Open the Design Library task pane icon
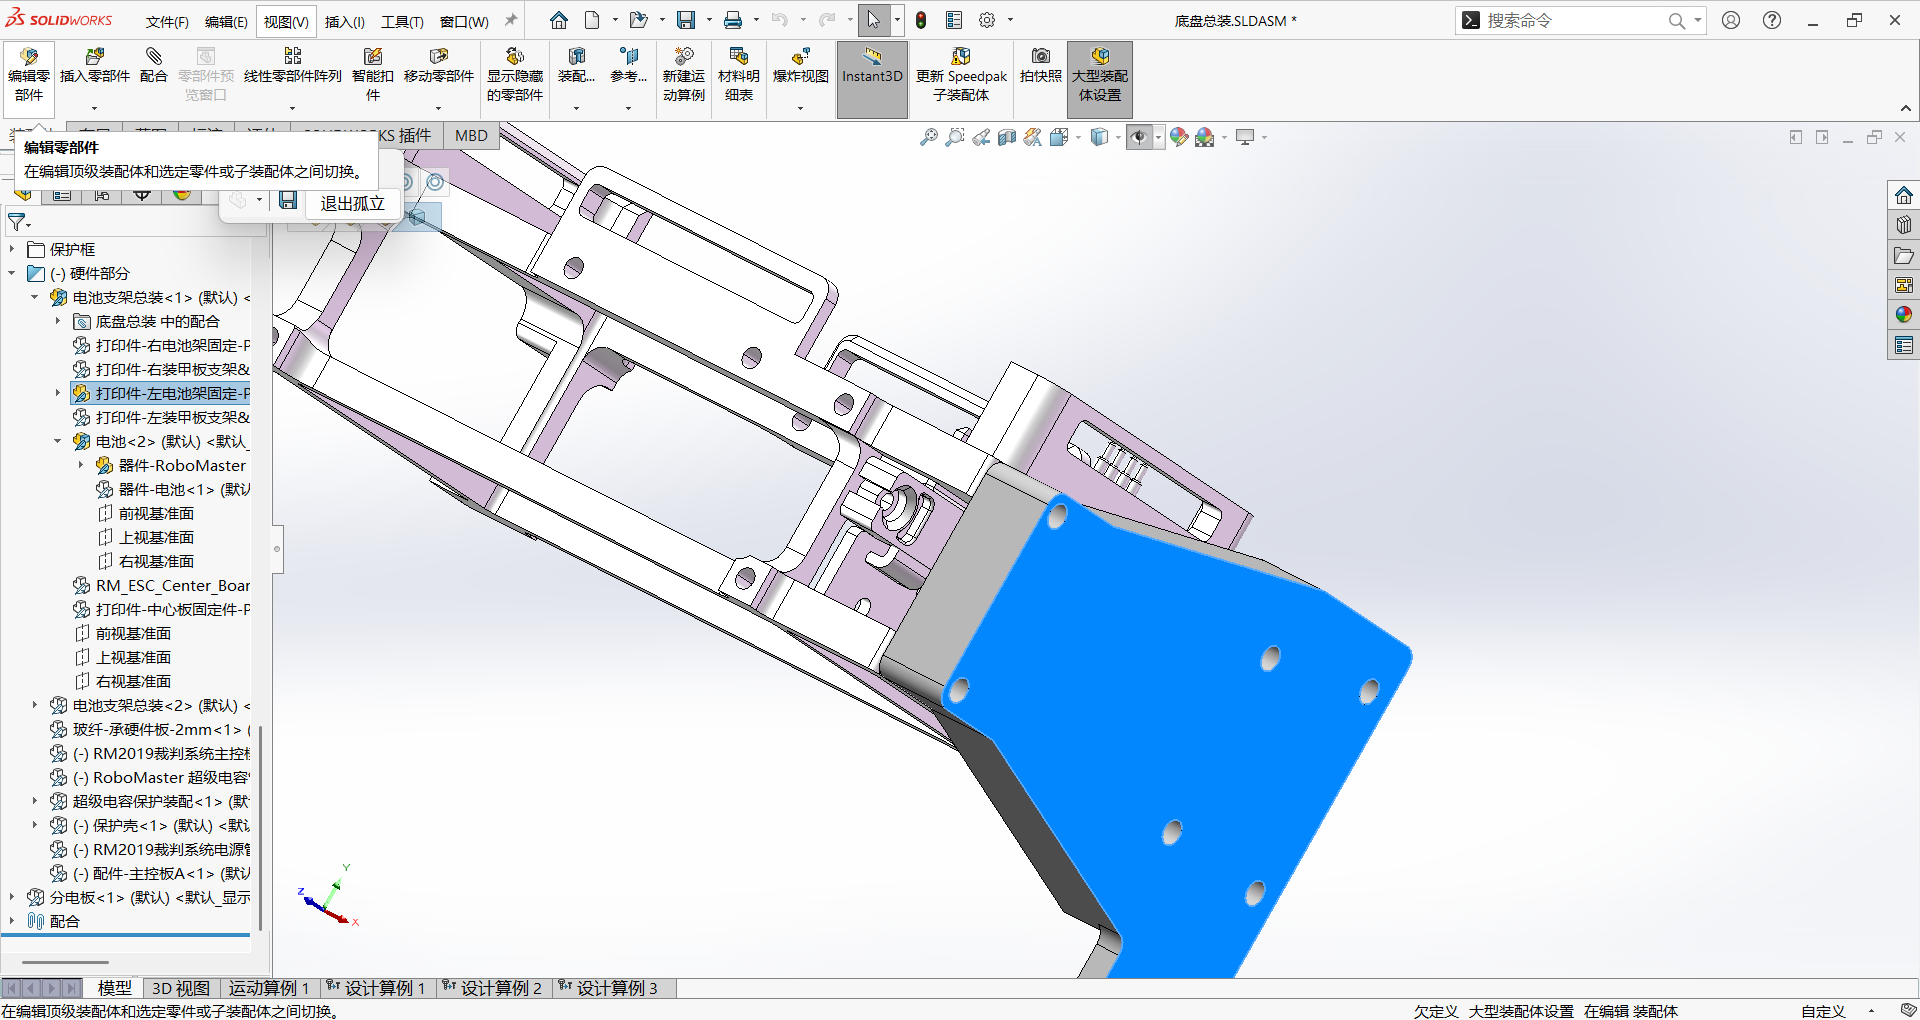The image size is (1920, 1020). (x=1904, y=225)
